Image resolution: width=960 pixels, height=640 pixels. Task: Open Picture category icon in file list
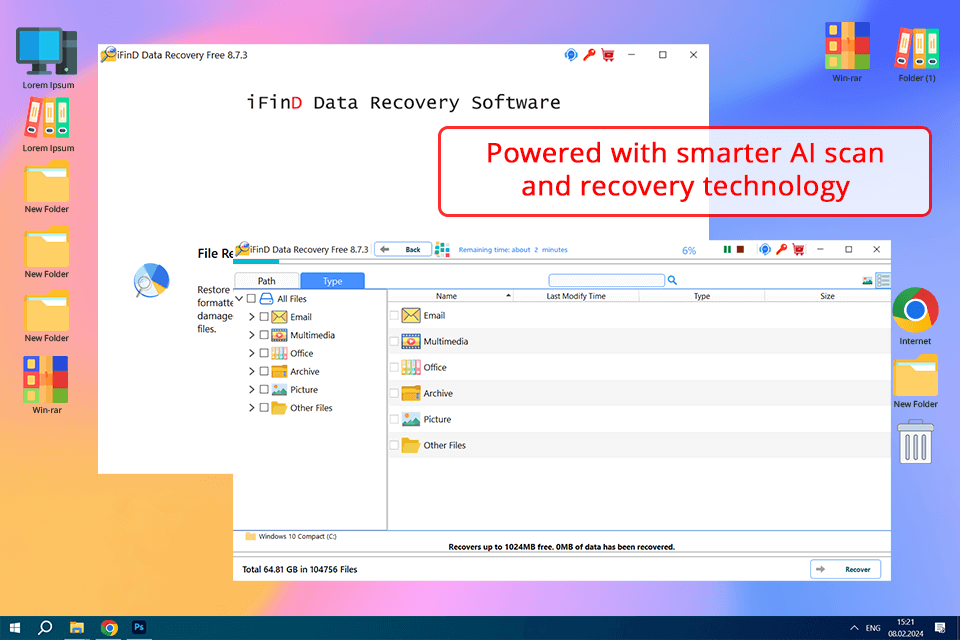[411, 420]
